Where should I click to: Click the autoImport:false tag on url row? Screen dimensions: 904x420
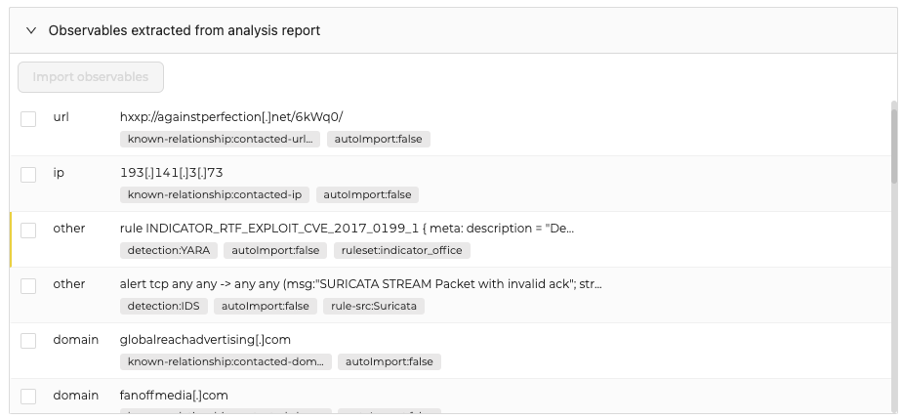click(379, 139)
